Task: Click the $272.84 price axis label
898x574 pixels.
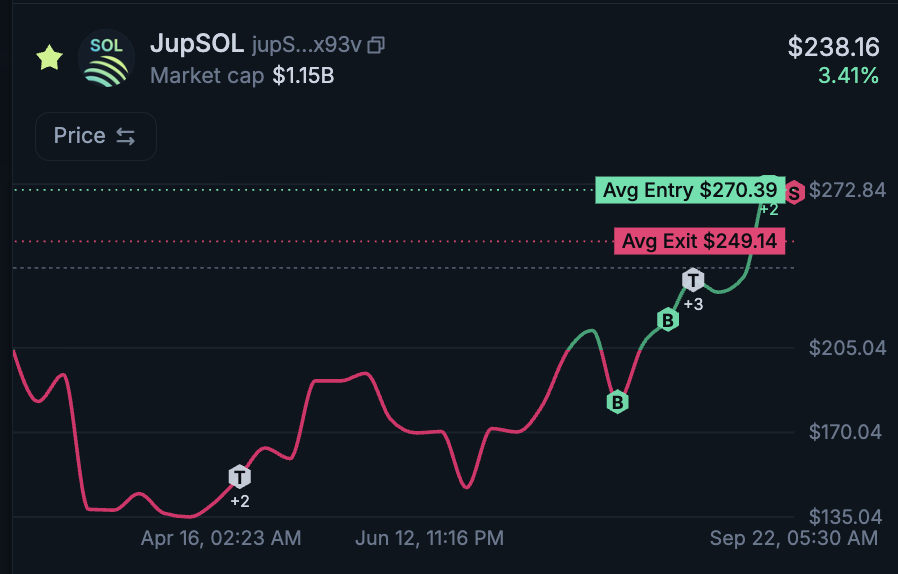Action: point(847,190)
